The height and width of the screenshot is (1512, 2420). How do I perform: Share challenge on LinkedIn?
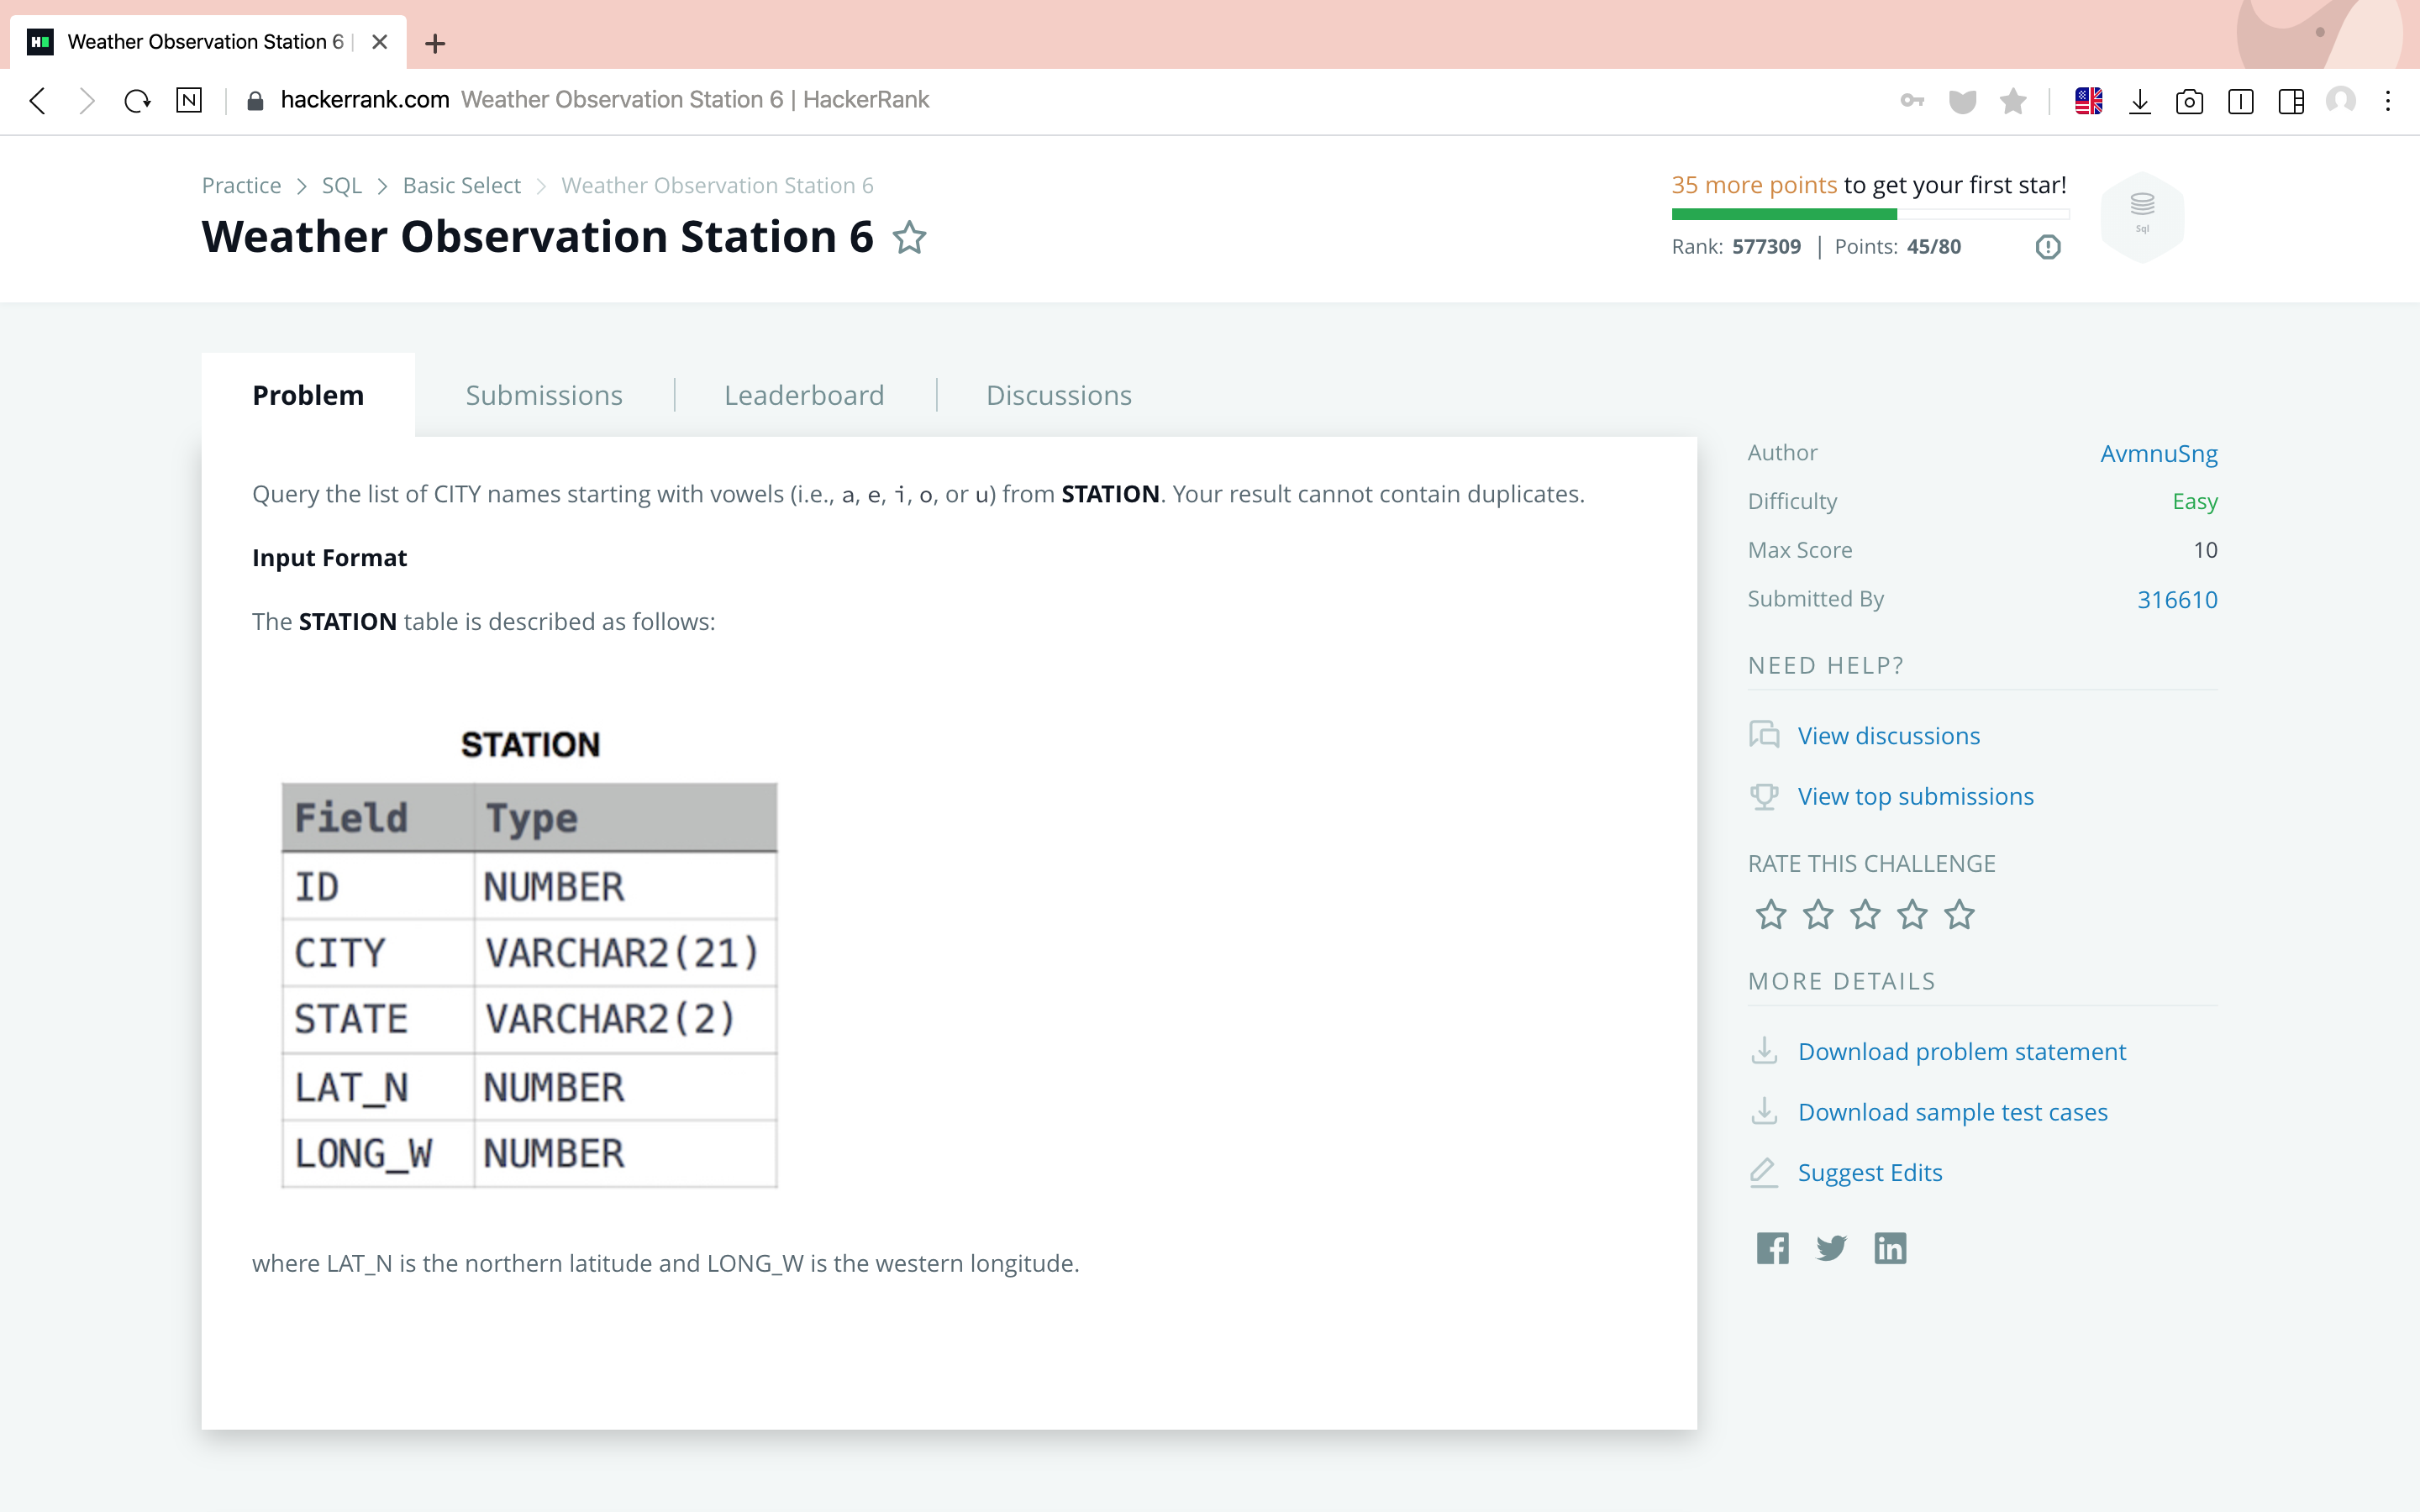1890,1248
